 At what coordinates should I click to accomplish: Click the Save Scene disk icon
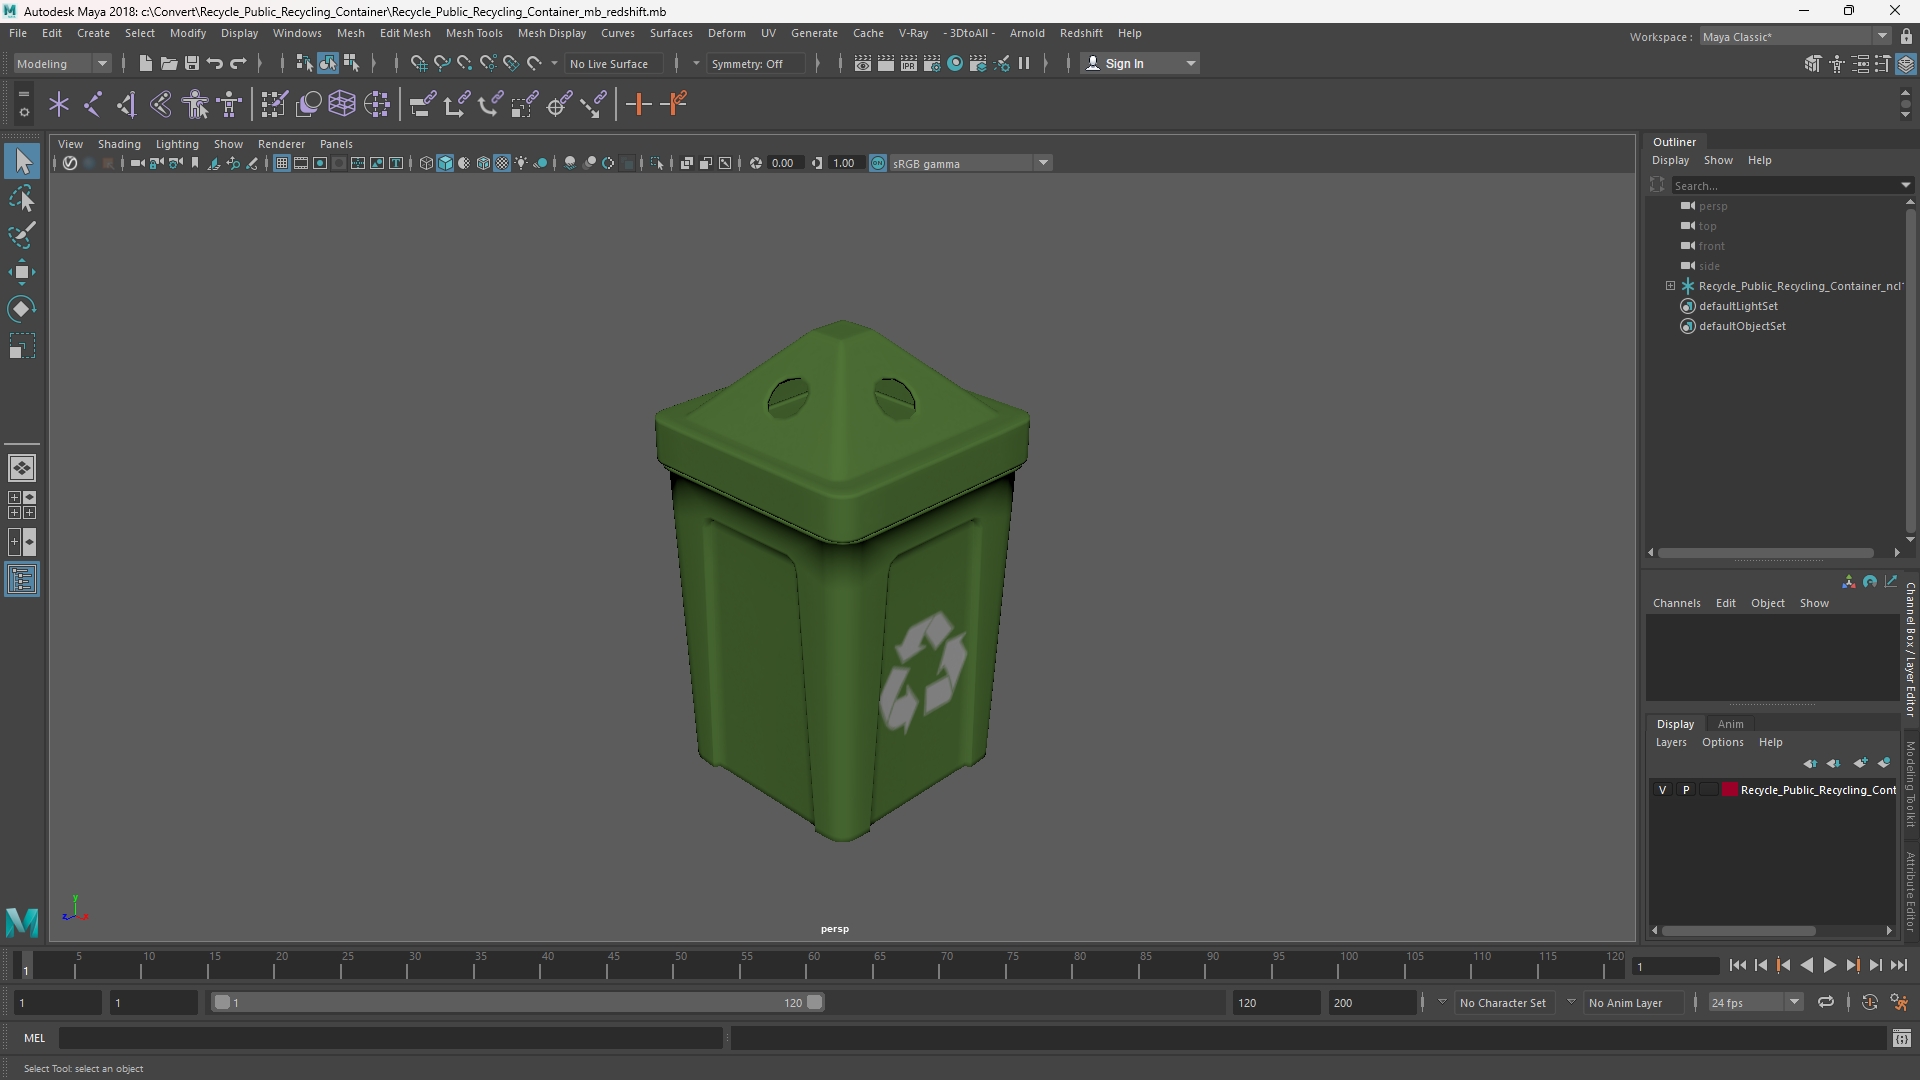(x=191, y=63)
